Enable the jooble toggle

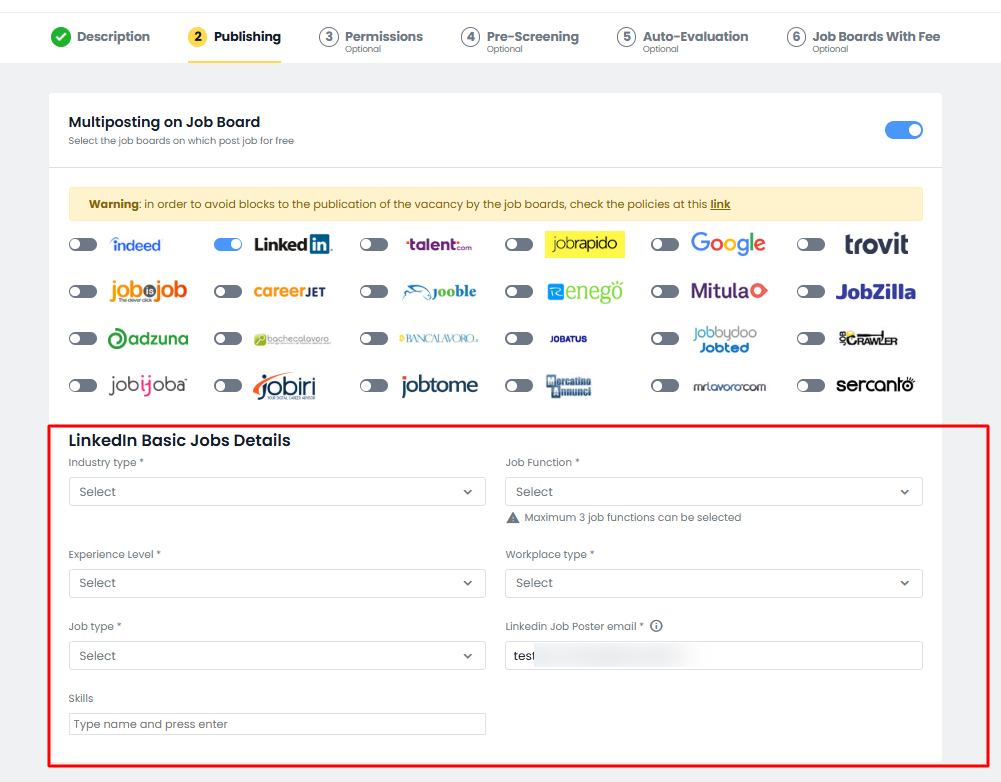[x=374, y=292]
